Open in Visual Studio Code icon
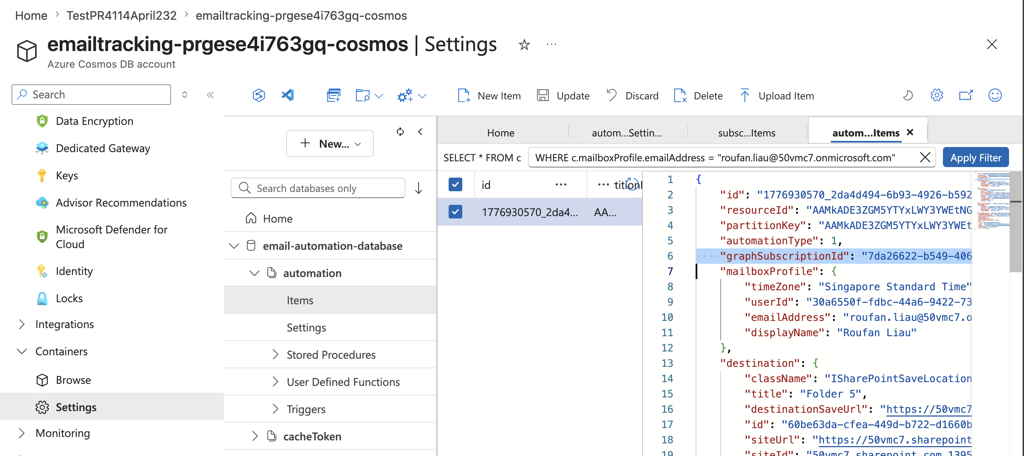 click(287, 95)
